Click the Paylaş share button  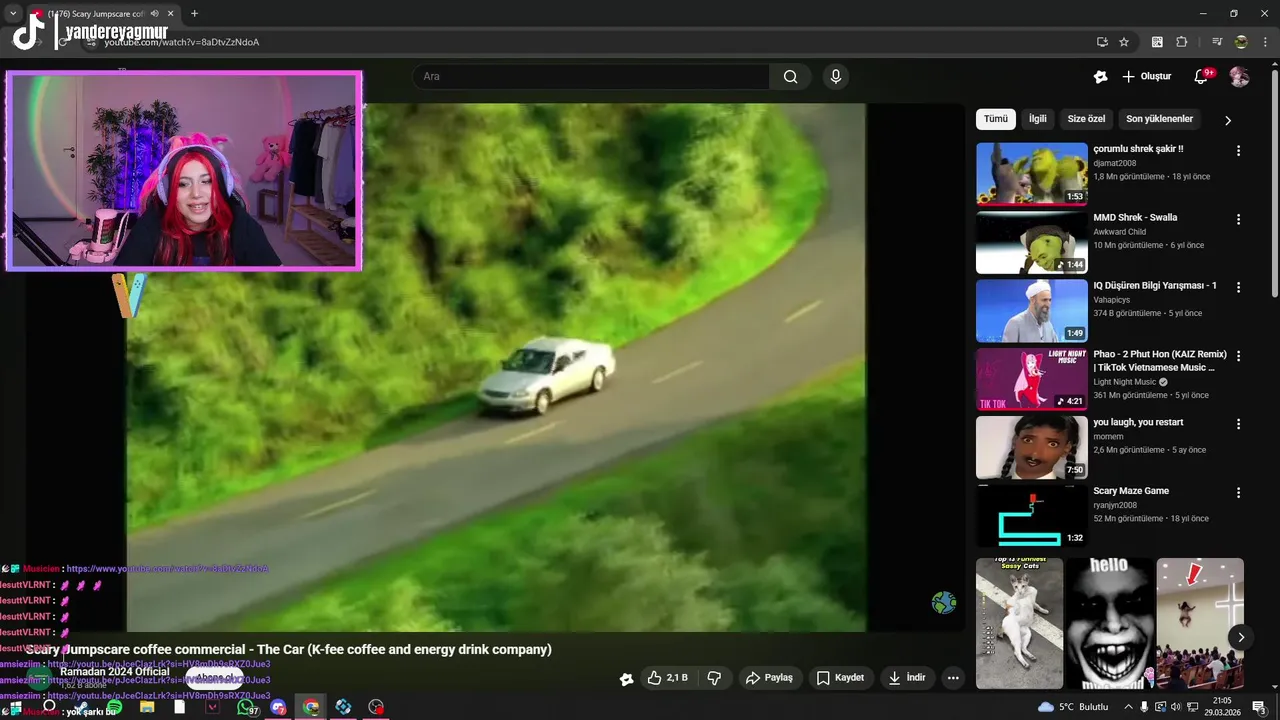(x=769, y=678)
